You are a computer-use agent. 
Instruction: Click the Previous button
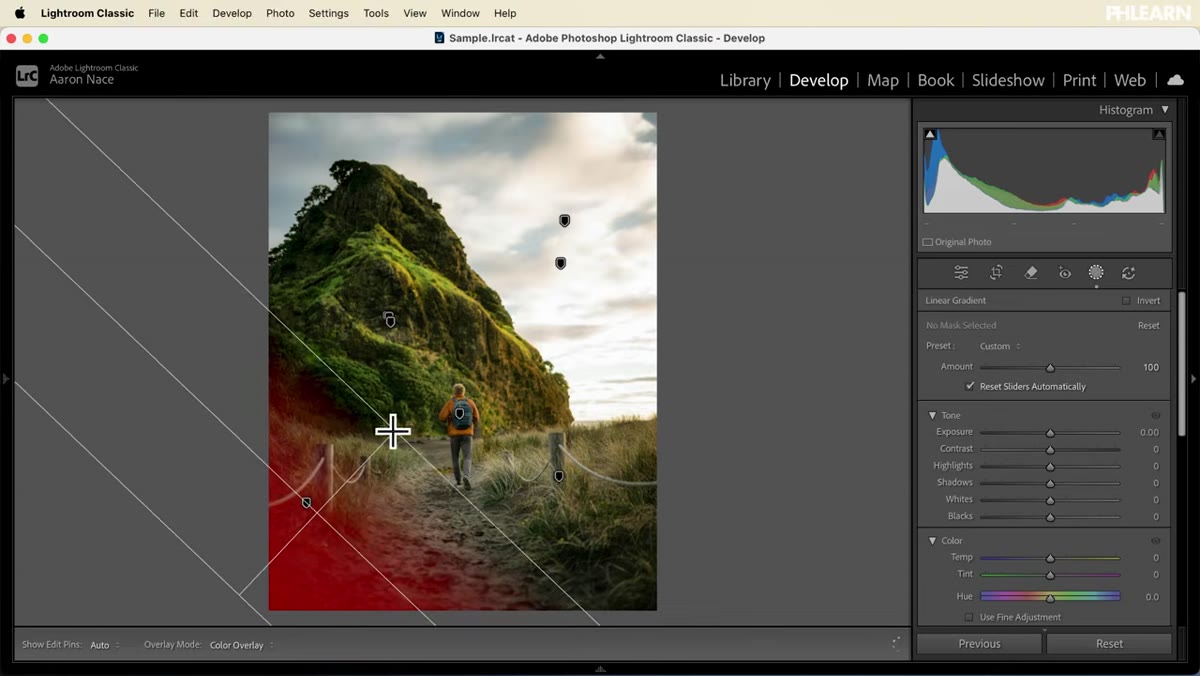(x=980, y=644)
